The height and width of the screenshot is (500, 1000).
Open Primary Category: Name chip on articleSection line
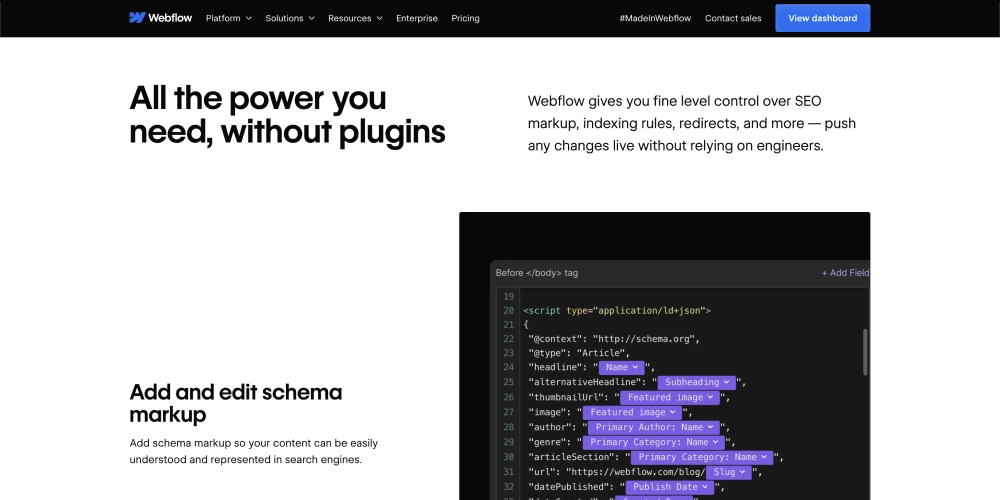tap(702, 457)
